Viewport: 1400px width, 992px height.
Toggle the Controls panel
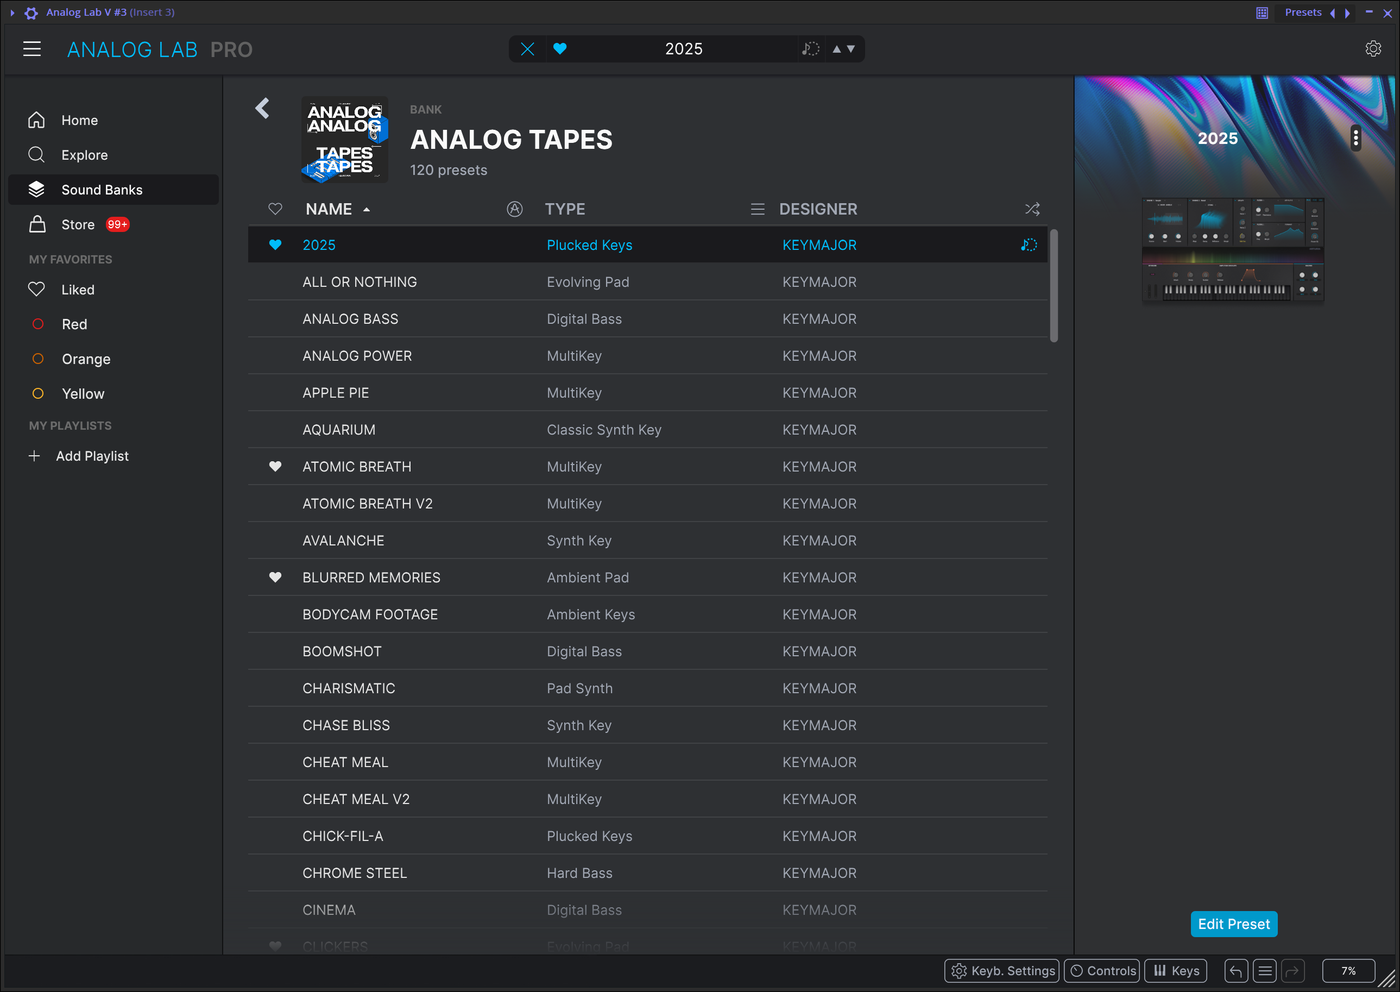(x=1102, y=971)
